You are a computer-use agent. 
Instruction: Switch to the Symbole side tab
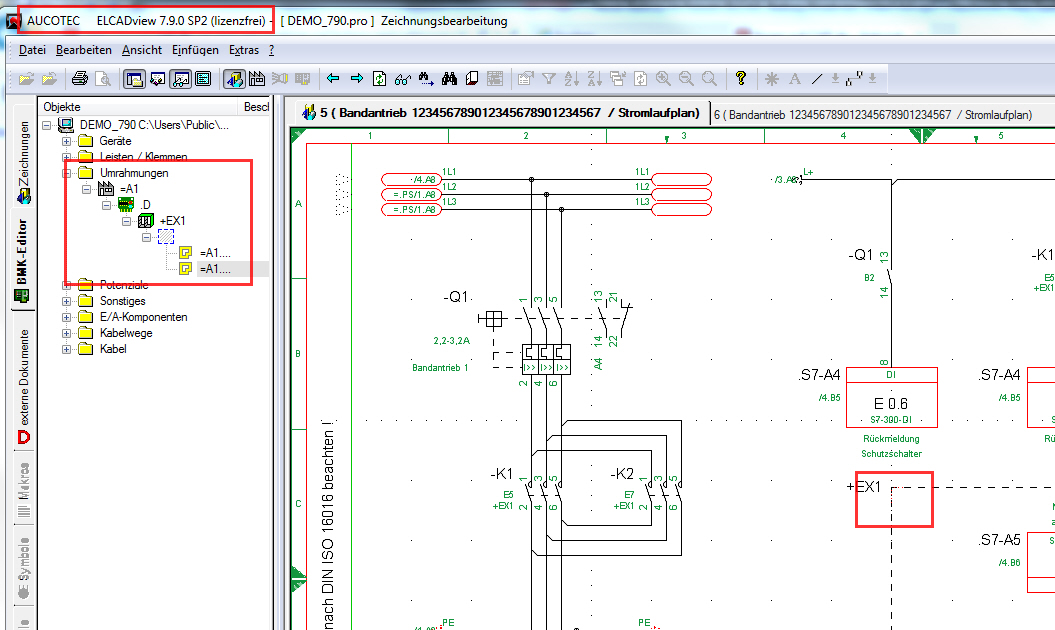[x=24, y=567]
